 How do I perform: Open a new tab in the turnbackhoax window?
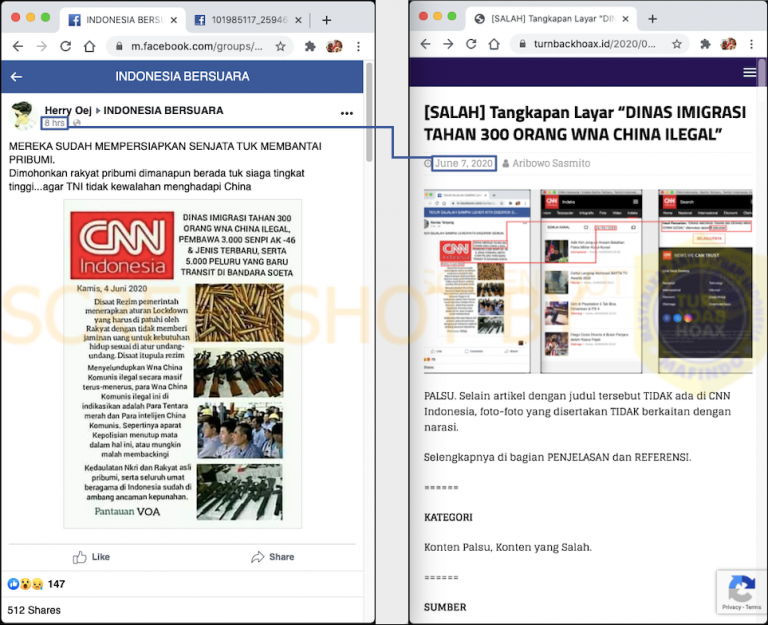coord(652,19)
